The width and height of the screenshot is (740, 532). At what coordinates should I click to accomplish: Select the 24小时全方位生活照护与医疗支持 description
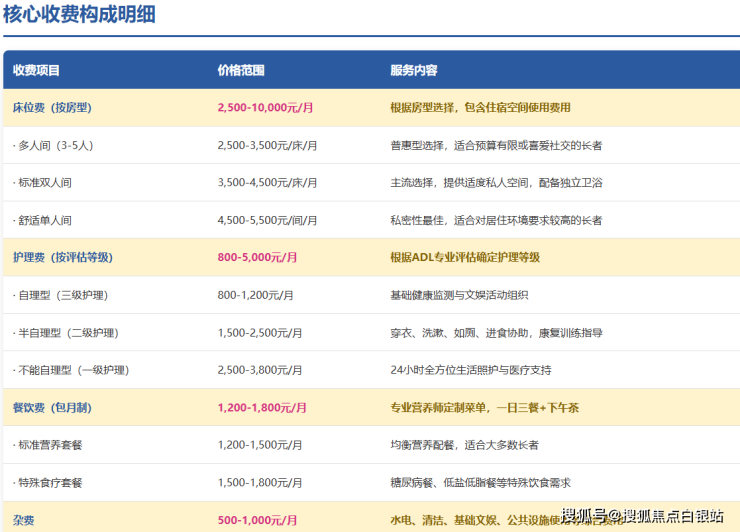pos(470,370)
